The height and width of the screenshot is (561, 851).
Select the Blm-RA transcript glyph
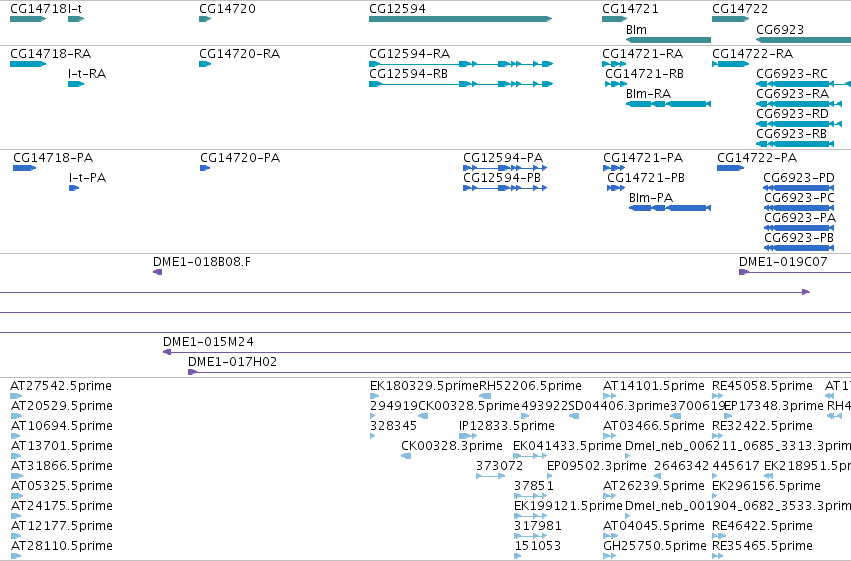(668, 104)
